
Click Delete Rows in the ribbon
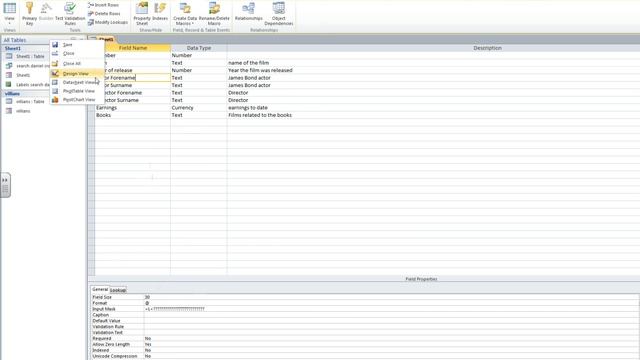[x=104, y=13]
